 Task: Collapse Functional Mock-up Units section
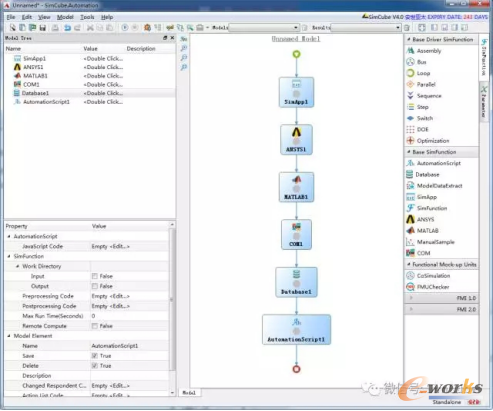409,264
